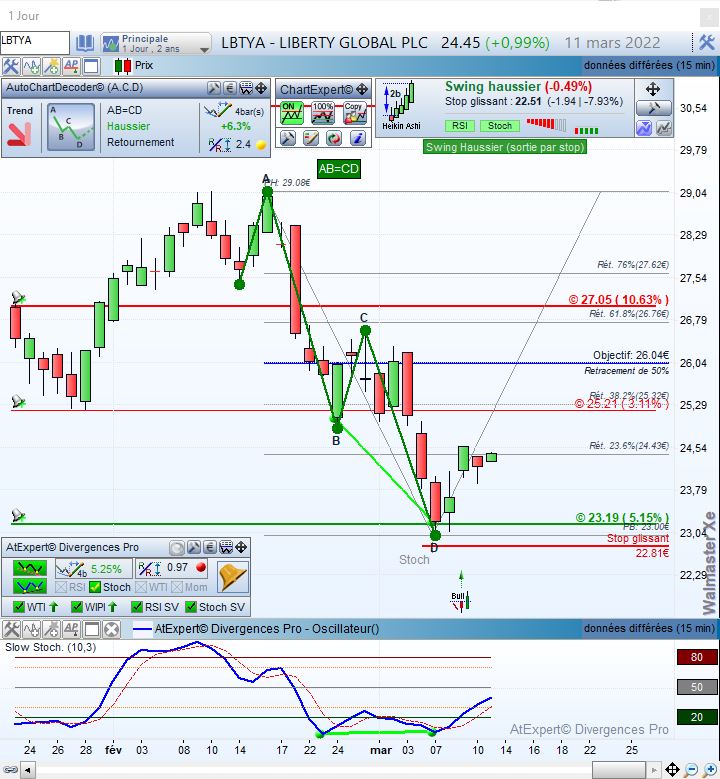Image resolution: width=720 pixels, height=779 pixels.
Task: Open chart settings tools icon near the date
Action: click(707, 42)
